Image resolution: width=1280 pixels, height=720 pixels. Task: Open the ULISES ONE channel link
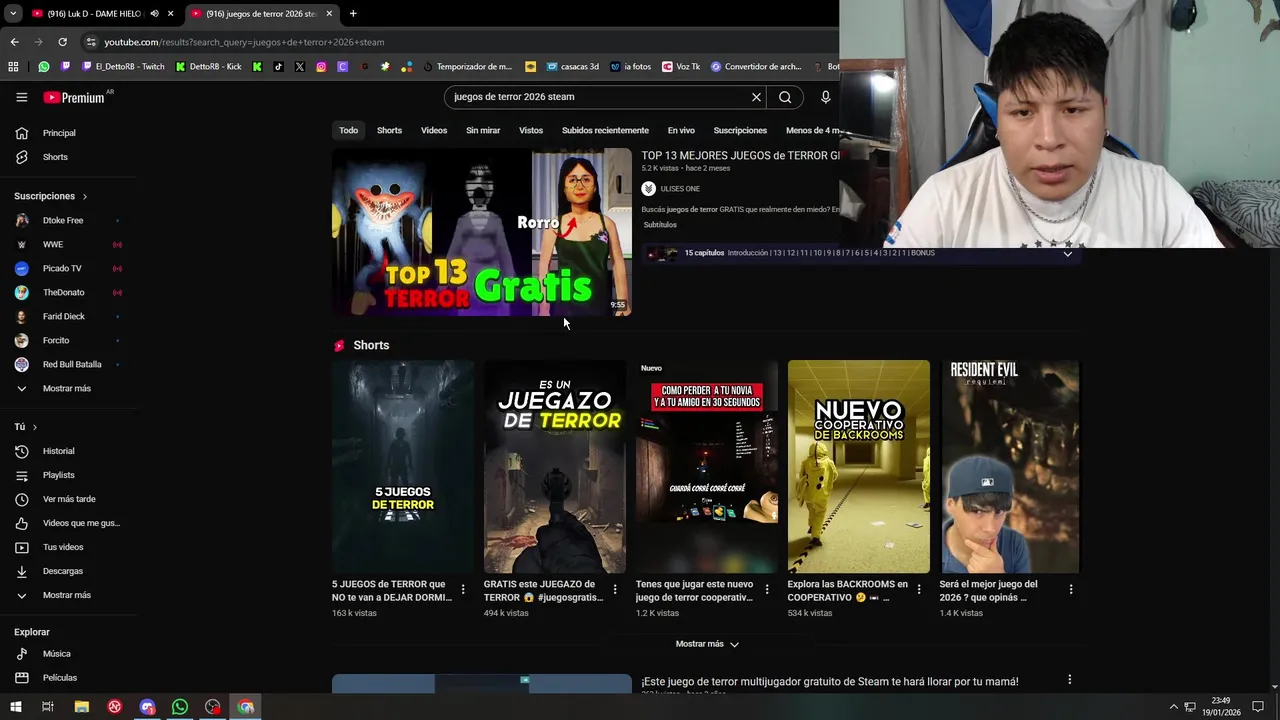[x=680, y=189]
